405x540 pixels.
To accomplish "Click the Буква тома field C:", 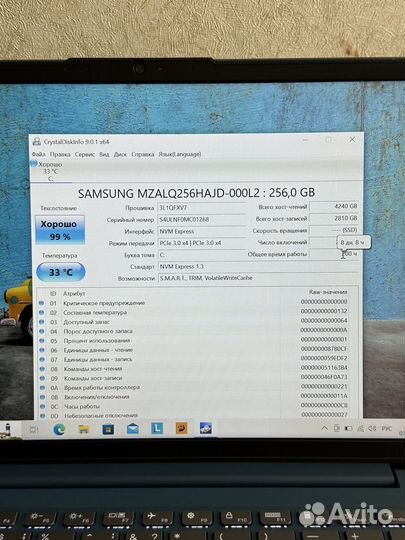I will pyautogui.click(x=201, y=255).
